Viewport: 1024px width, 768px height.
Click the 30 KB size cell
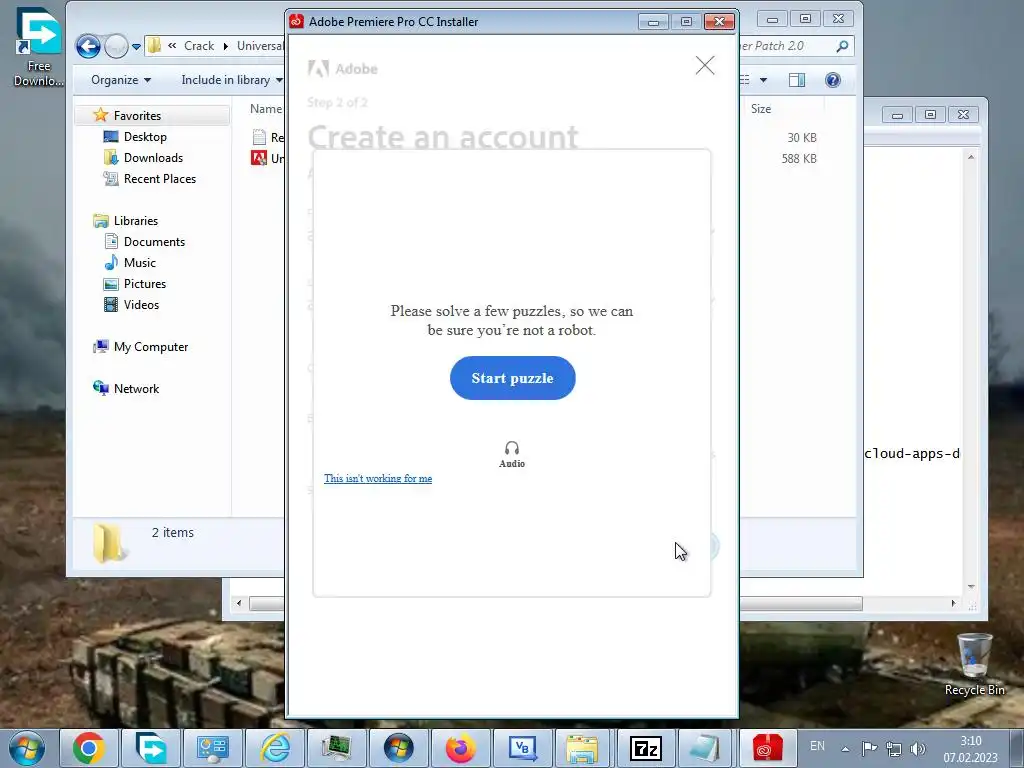click(802, 138)
